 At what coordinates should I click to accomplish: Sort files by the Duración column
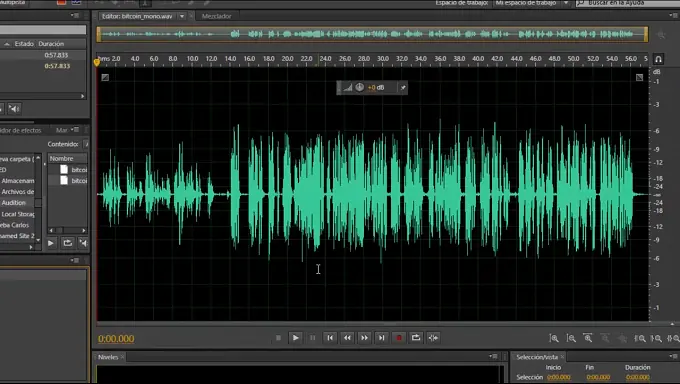pos(51,44)
